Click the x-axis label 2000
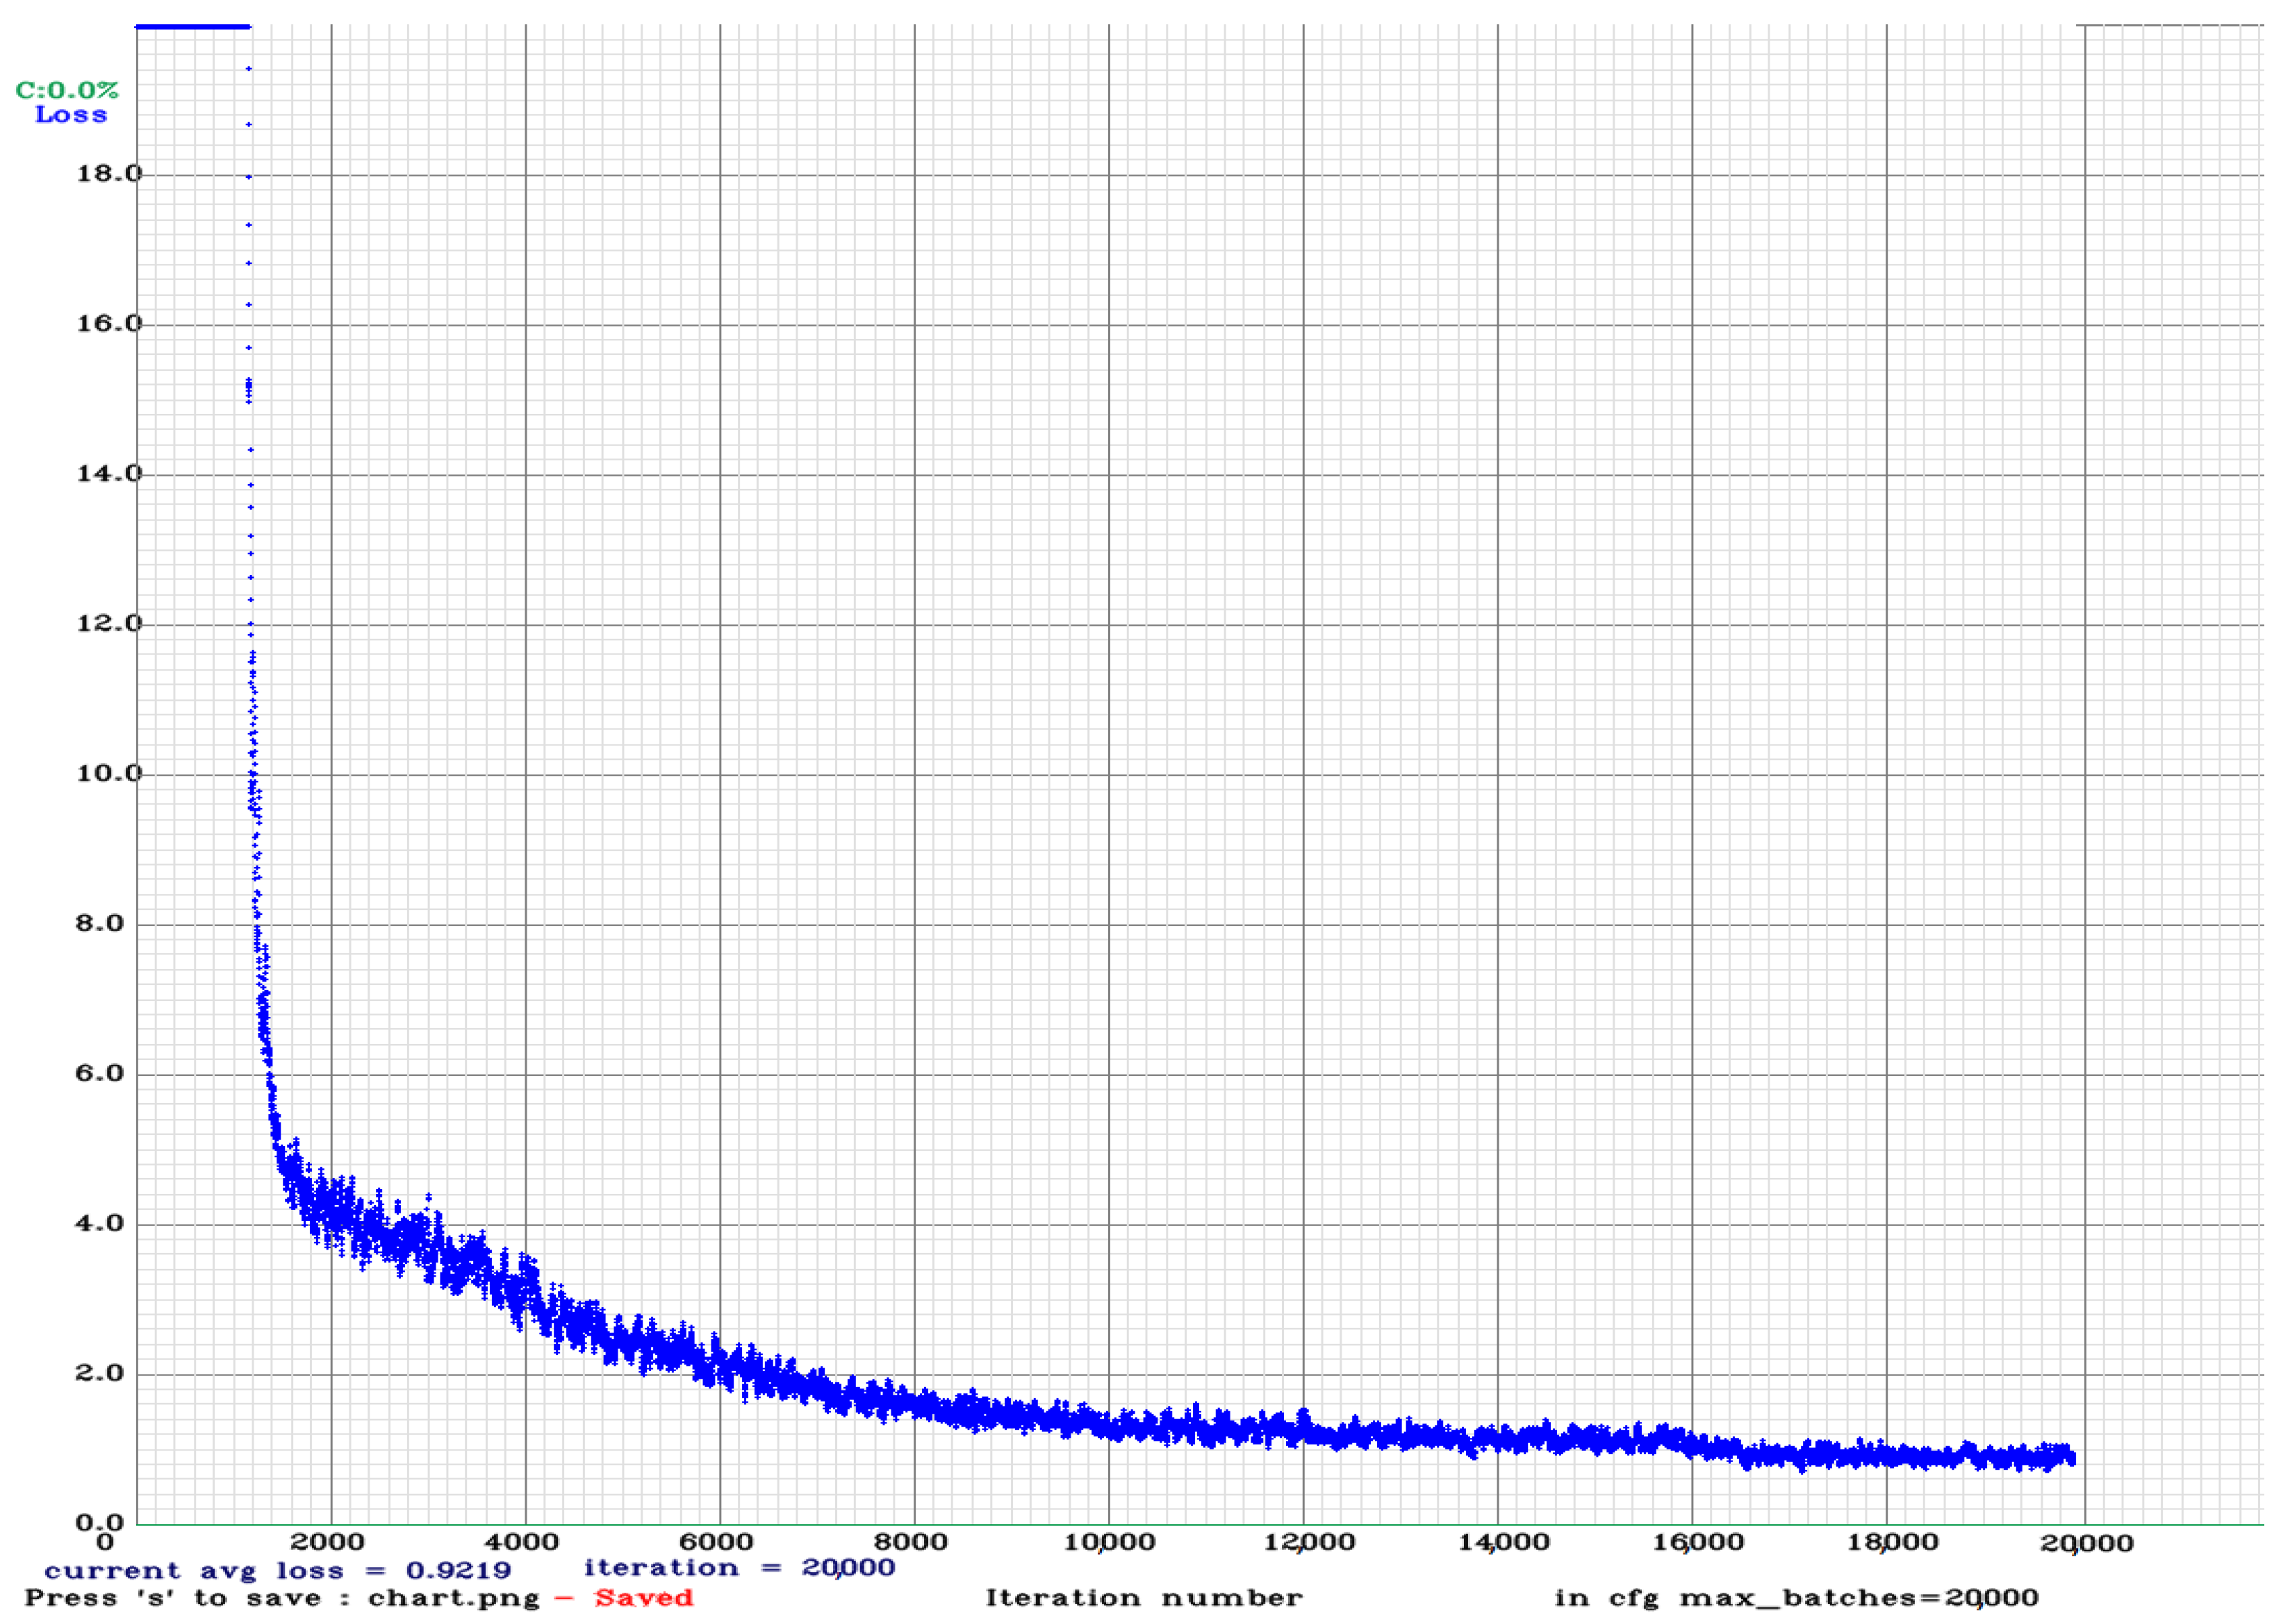This screenshot has height=1624, width=2290. 327,1543
